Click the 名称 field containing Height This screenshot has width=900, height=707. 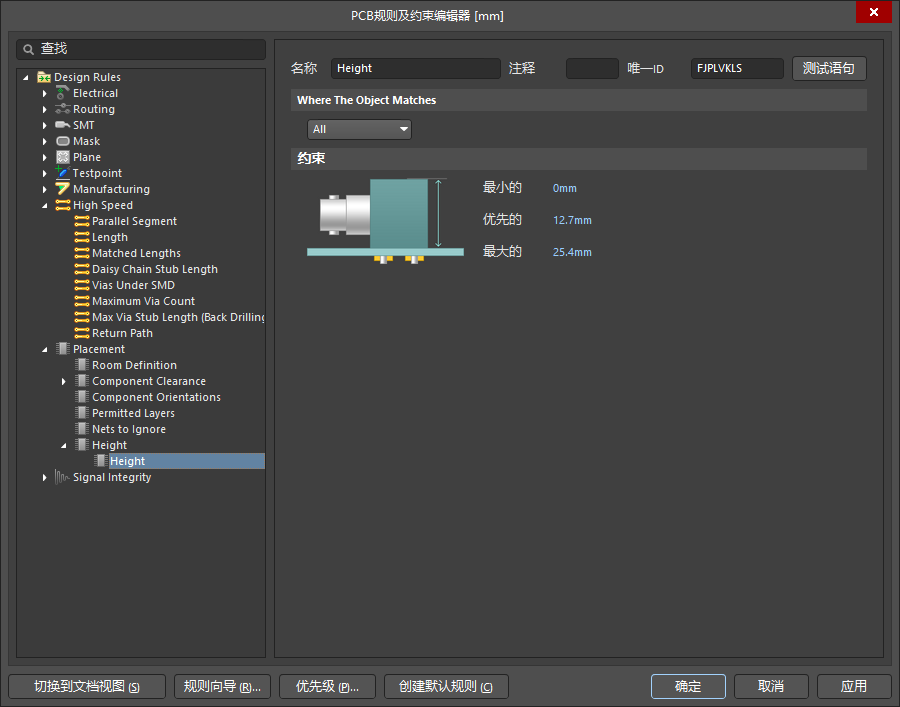(x=415, y=68)
